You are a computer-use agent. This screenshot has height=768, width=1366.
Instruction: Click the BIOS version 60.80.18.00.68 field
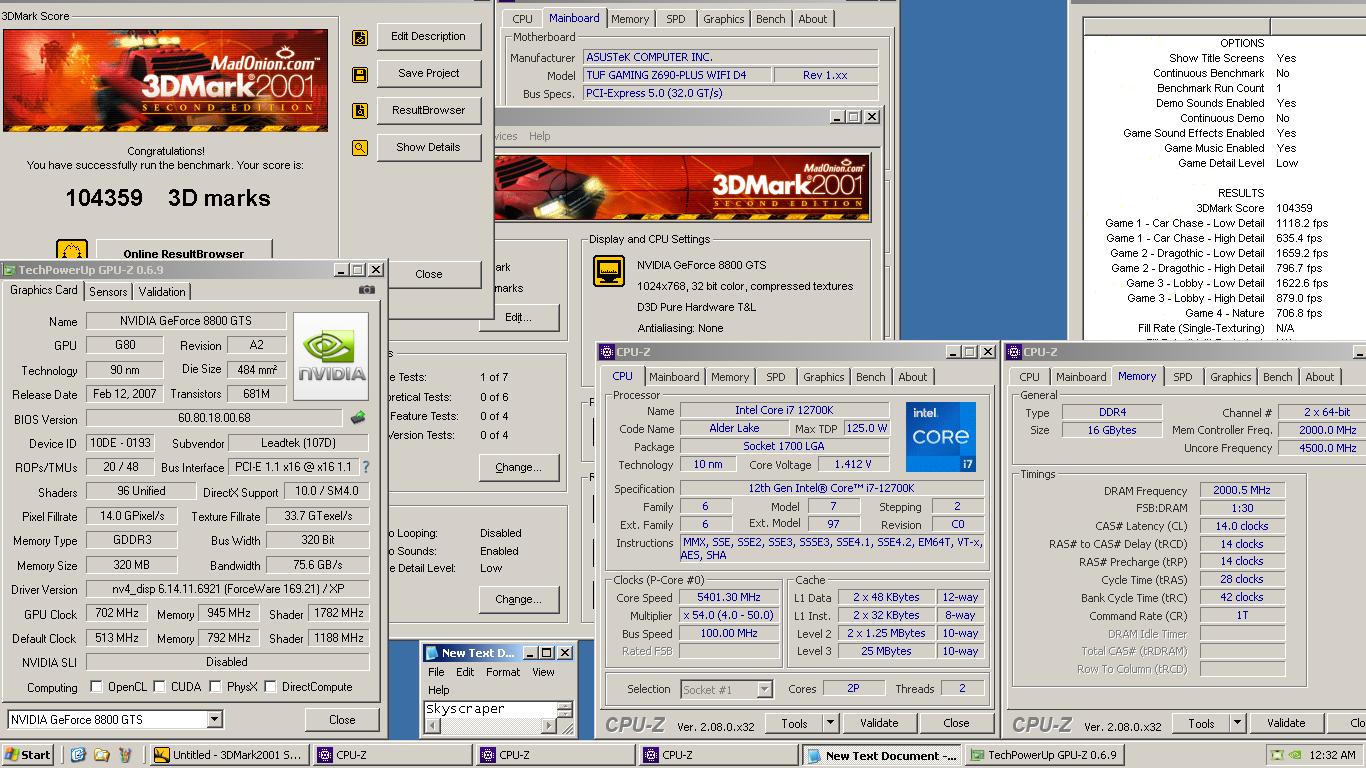coord(214,418)
